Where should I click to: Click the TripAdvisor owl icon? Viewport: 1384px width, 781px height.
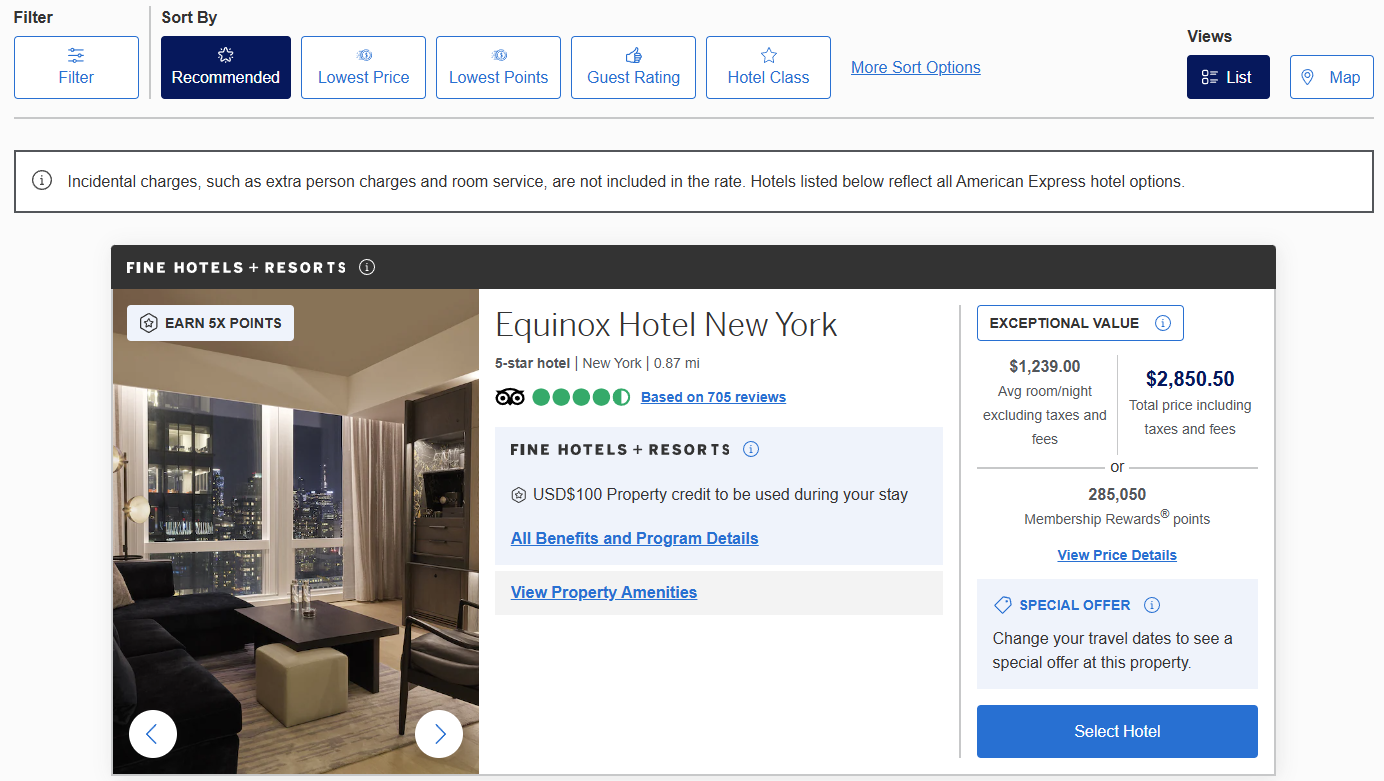point(510,396)
